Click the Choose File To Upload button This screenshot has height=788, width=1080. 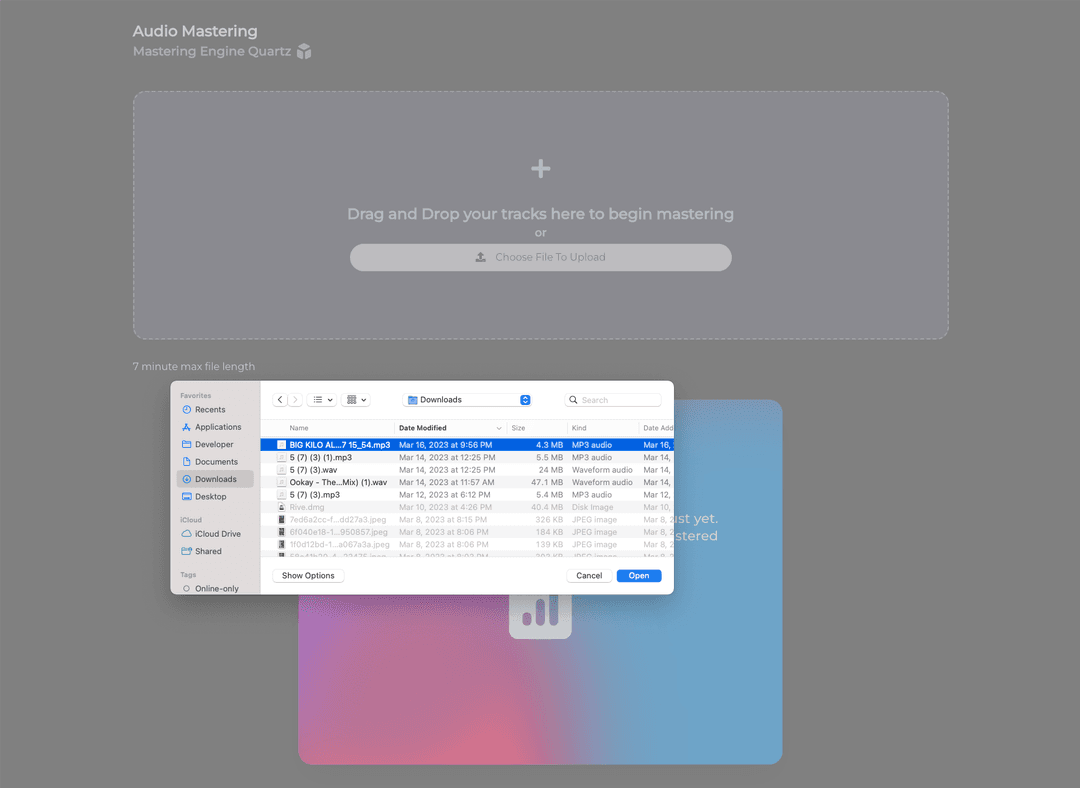tap(540, 257)
